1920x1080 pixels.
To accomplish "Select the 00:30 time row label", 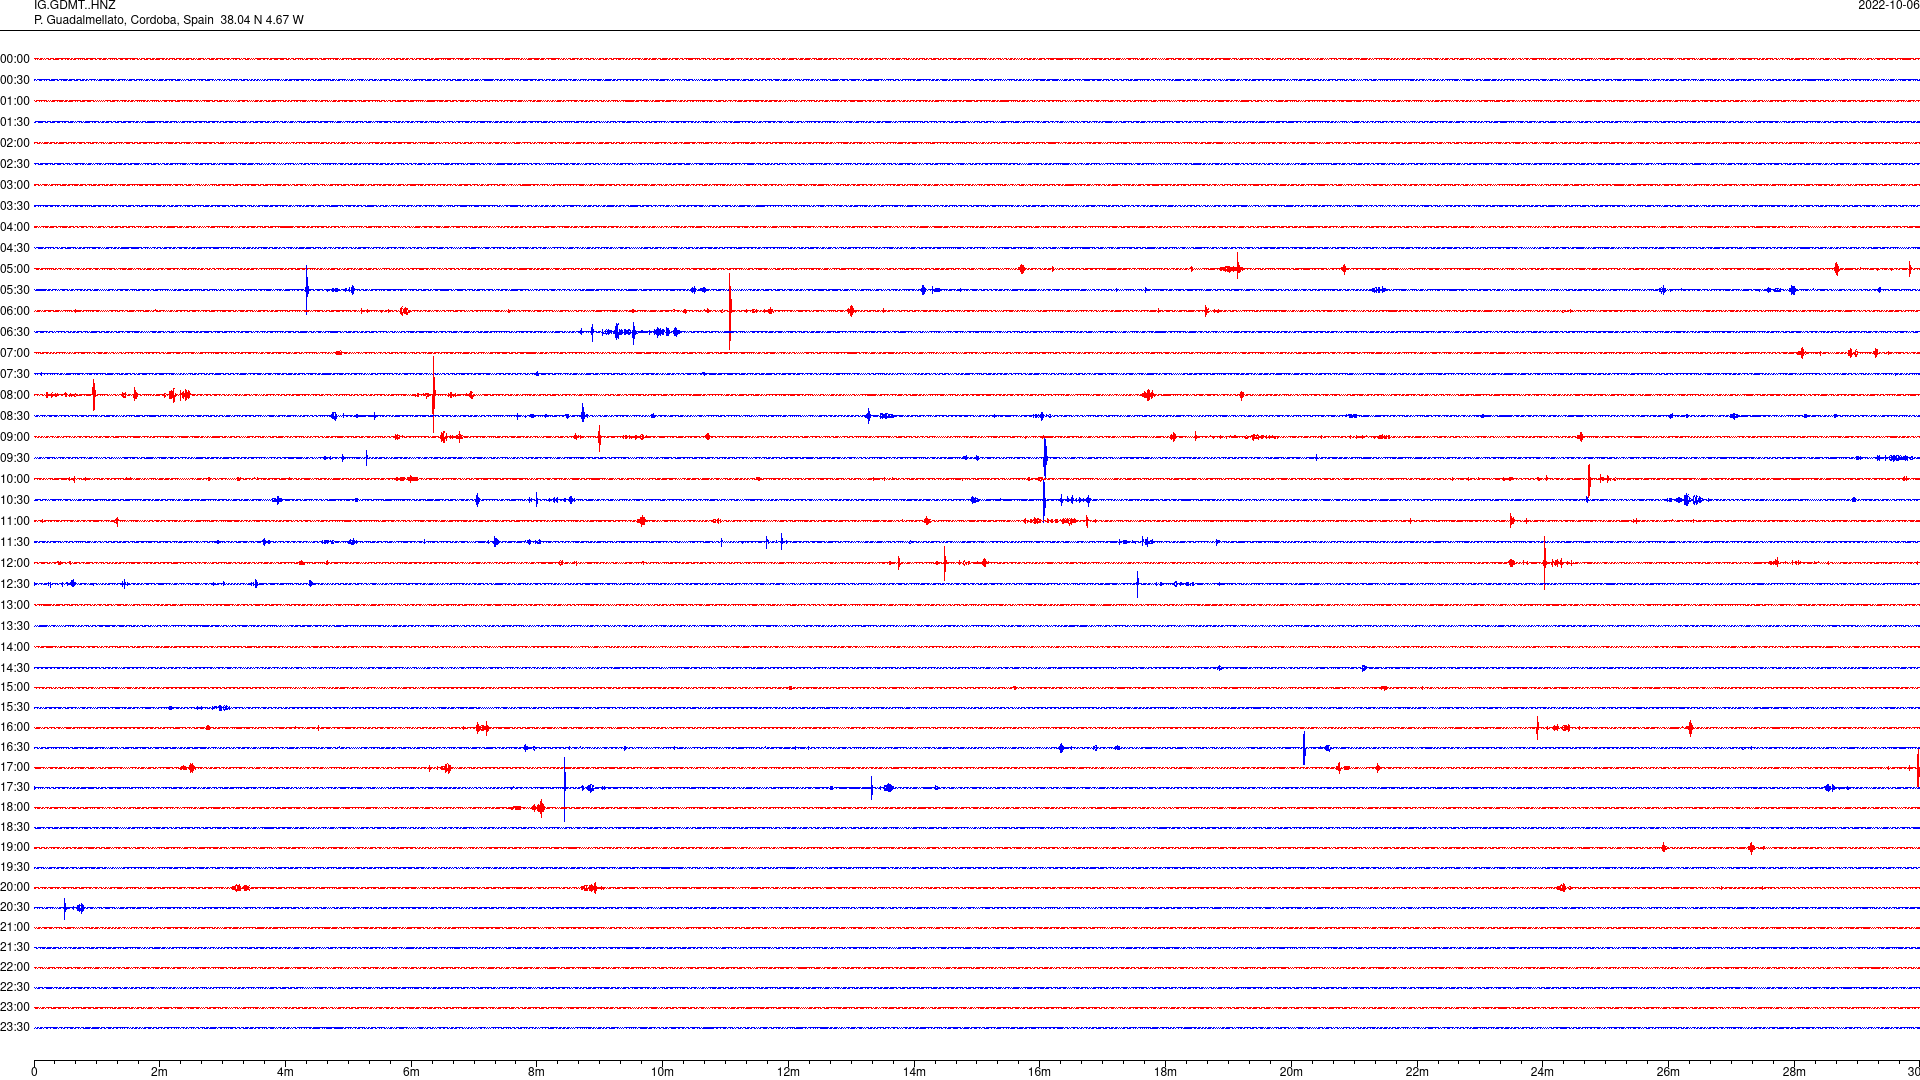I will point(15,80).
